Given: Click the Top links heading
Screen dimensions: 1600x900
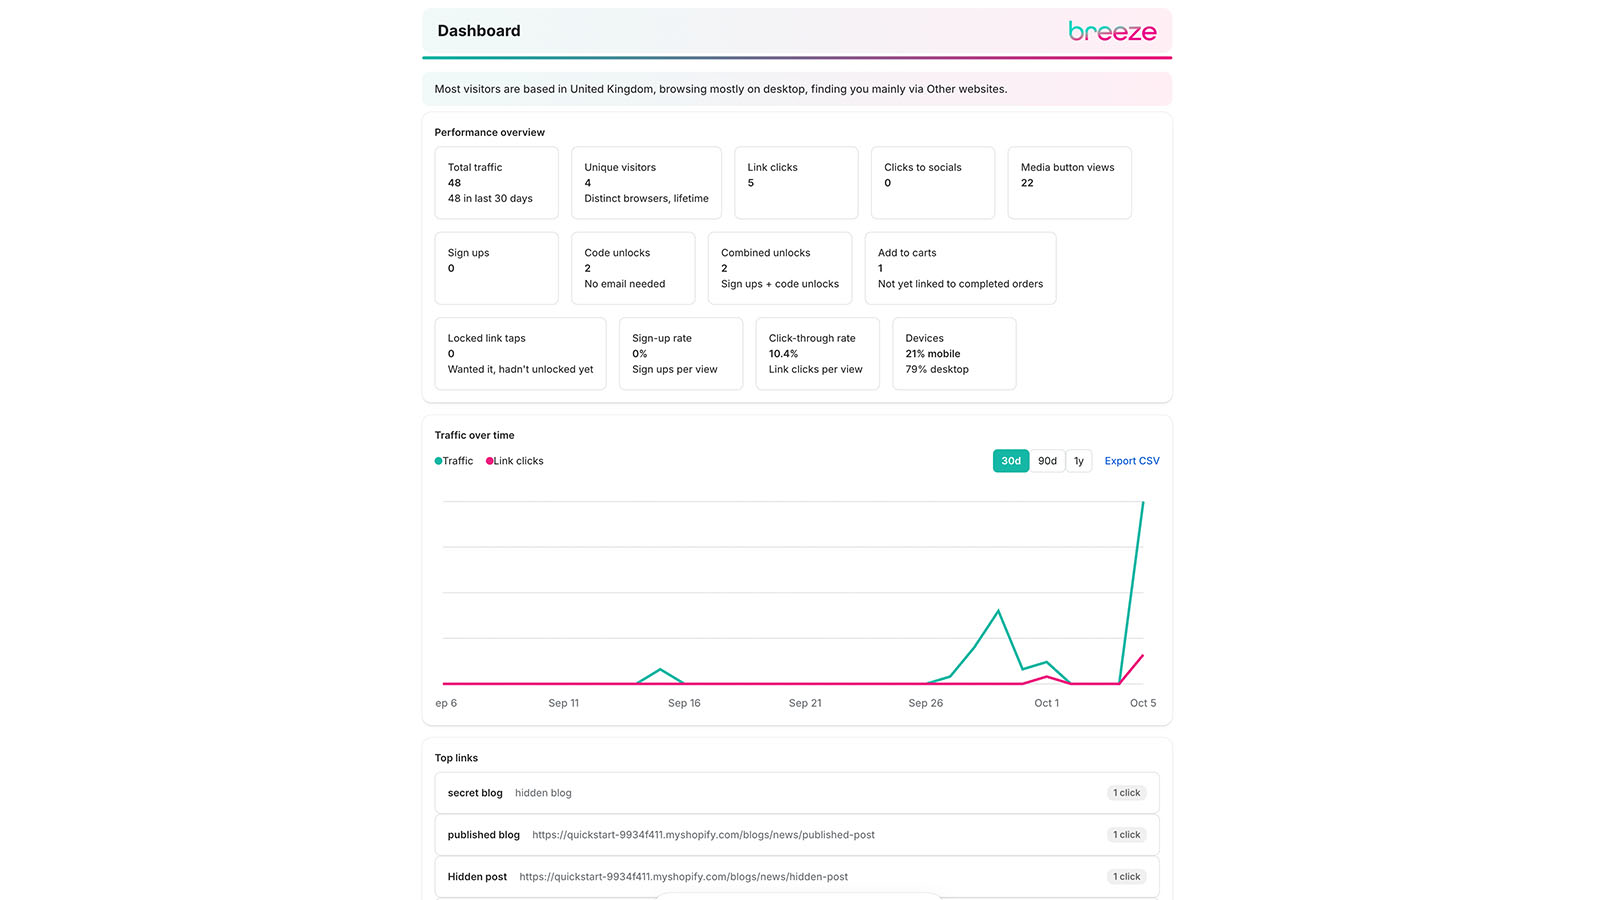Looking at the screenshot, I should 456,758.
